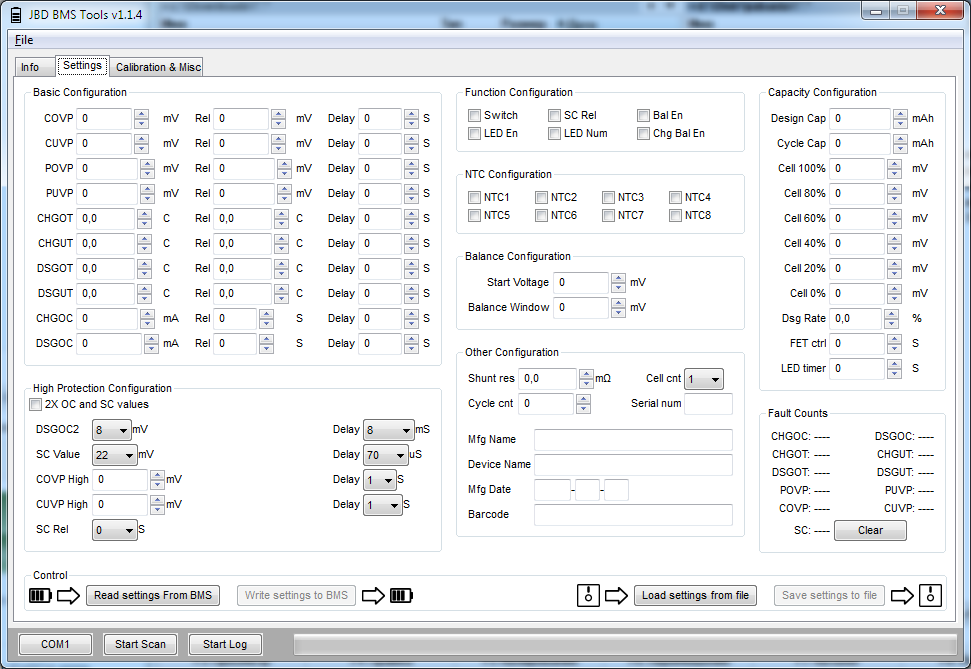Open the SC Value Delay uS dropdown
Screen dimensions: 971x669
point(386,455)
